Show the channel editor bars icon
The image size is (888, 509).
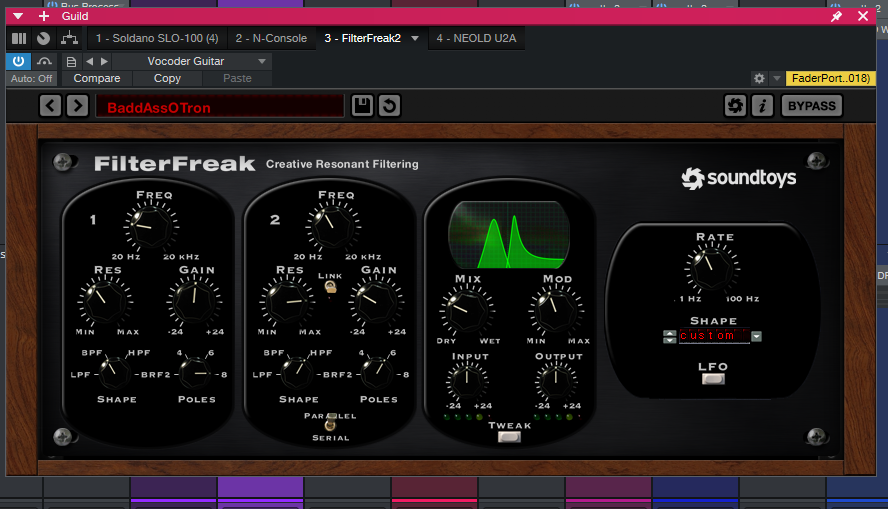(x=19, y=39)
